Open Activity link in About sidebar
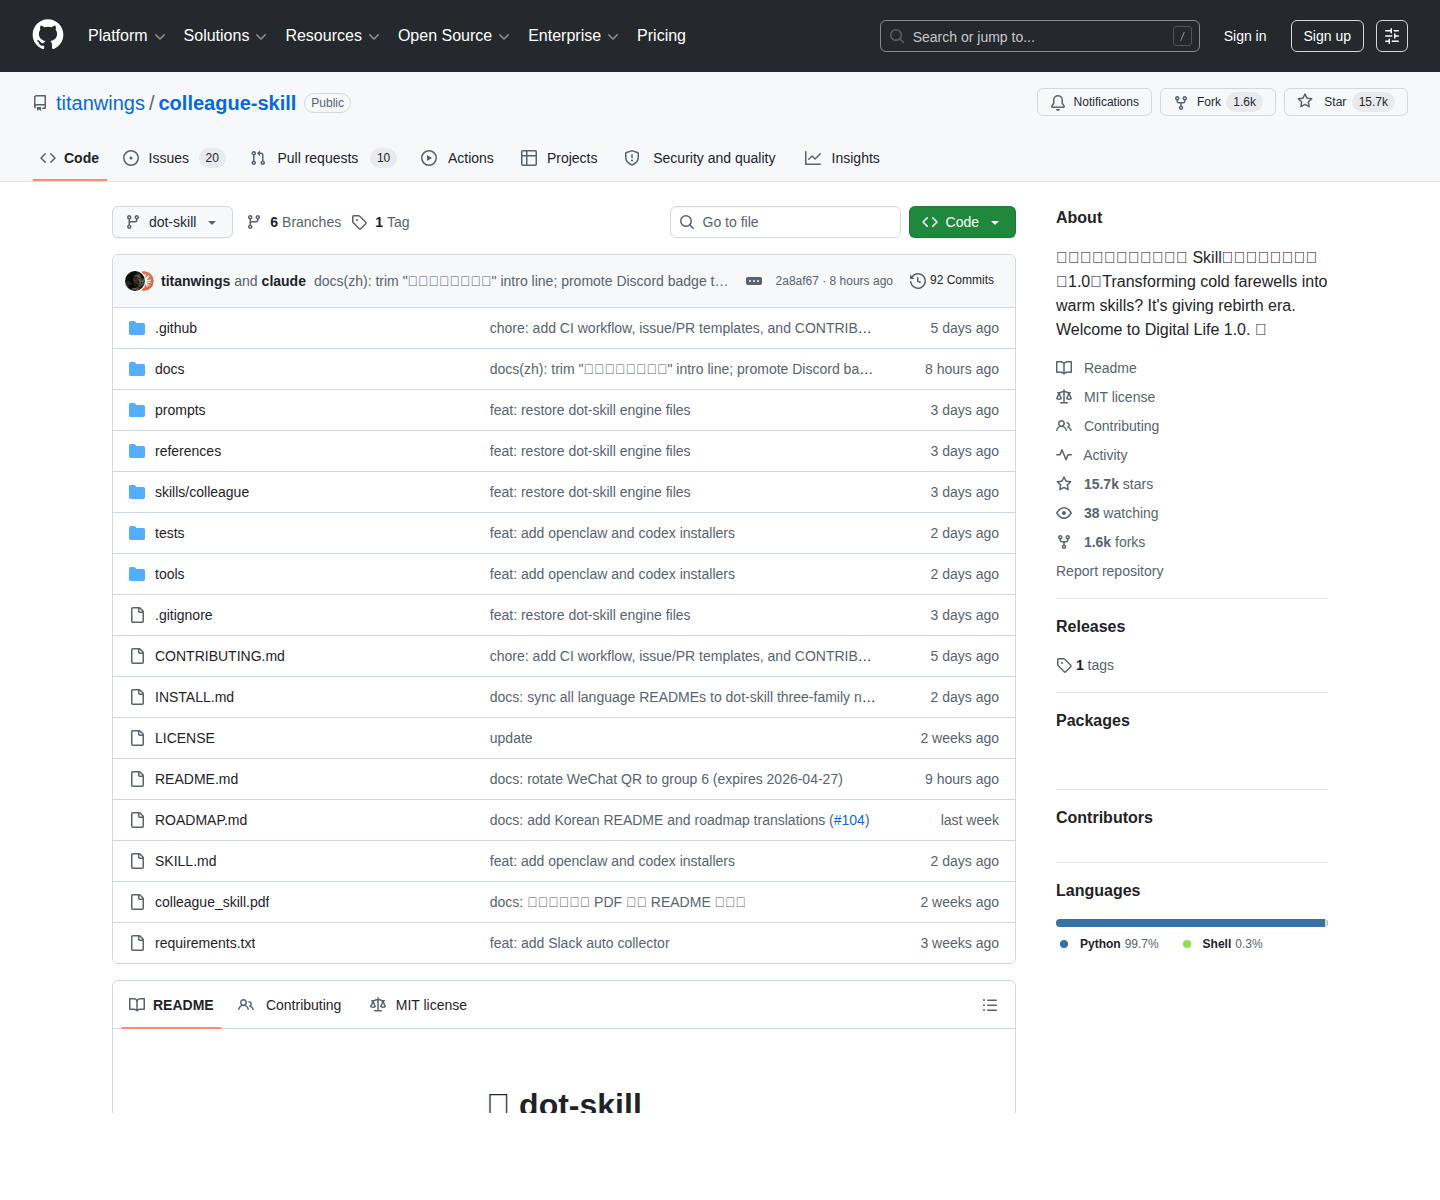 1091,455
